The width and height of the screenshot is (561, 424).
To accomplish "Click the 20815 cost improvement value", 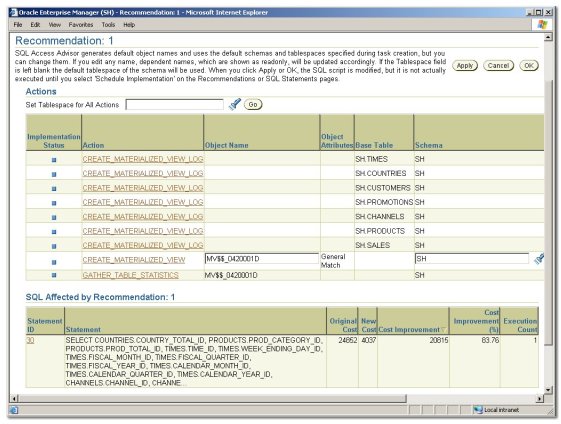I will 439,340.
